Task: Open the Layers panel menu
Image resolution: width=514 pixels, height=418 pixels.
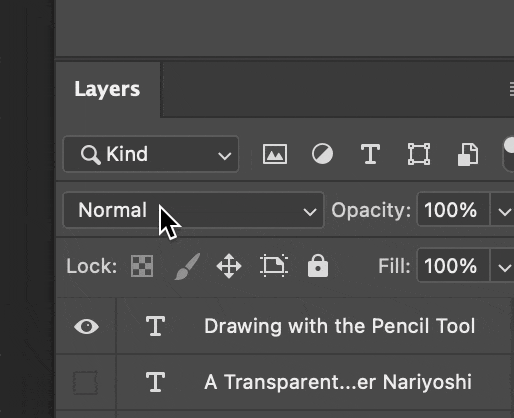Action: 512,89
